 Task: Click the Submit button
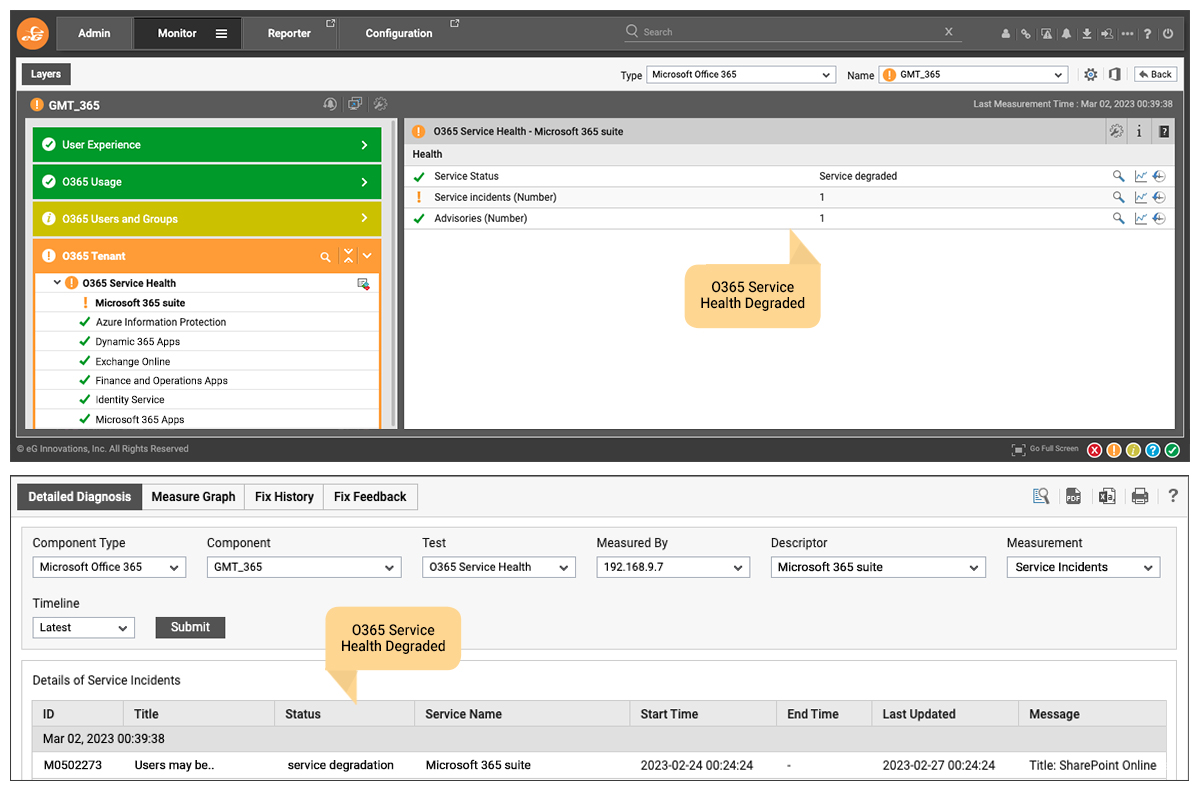coord(190,628)
